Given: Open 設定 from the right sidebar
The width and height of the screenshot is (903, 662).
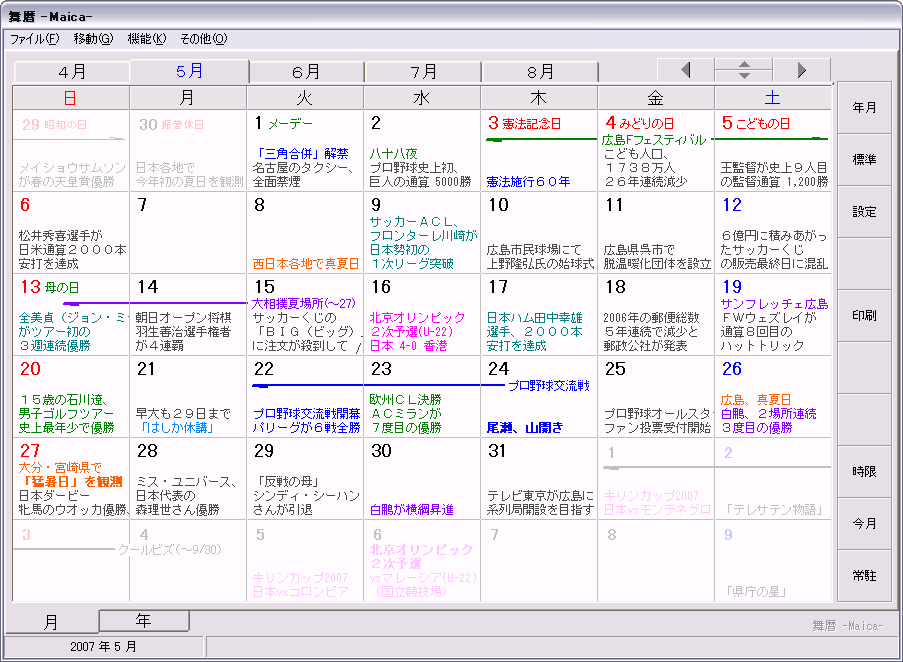Looking at the screenshot, I should pos(864,212).
